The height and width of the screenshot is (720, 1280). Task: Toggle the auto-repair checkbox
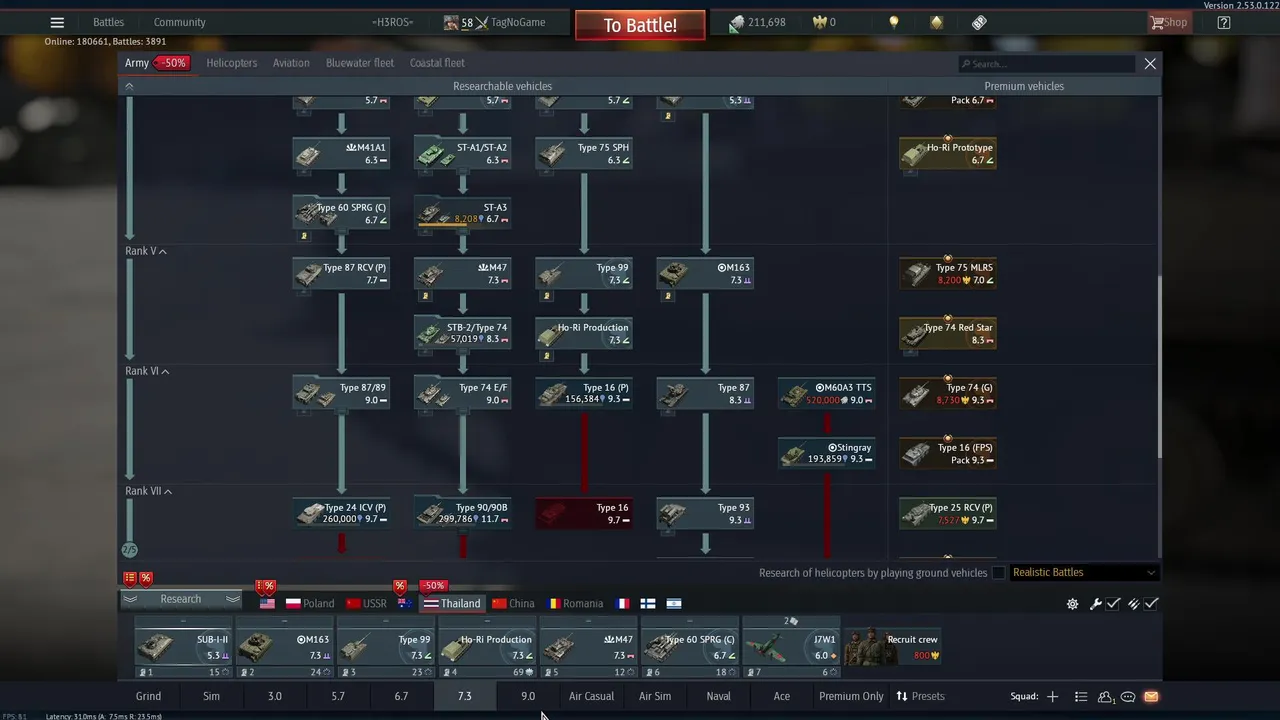pyautogui.click(x=1112, y=604)
